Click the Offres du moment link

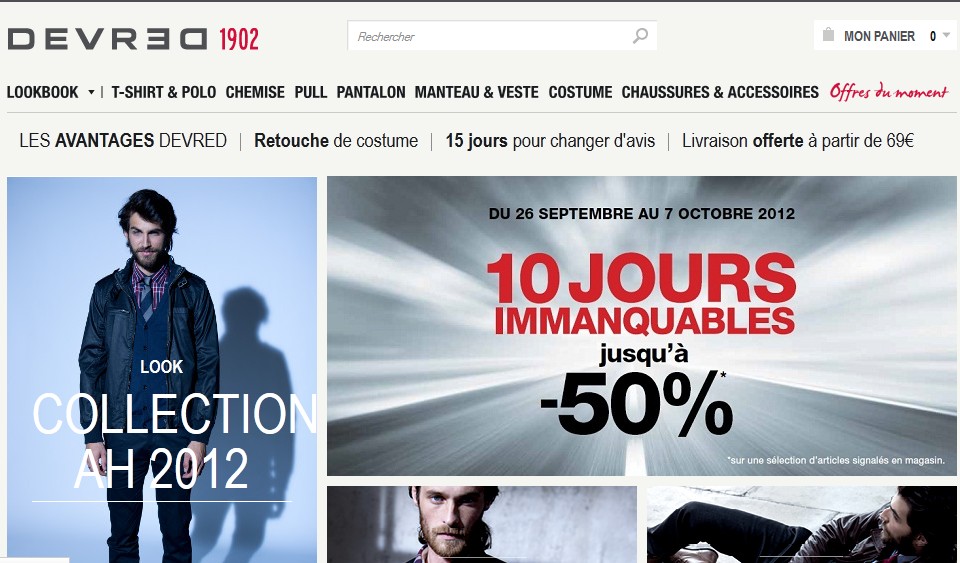[x=889, y=92]
